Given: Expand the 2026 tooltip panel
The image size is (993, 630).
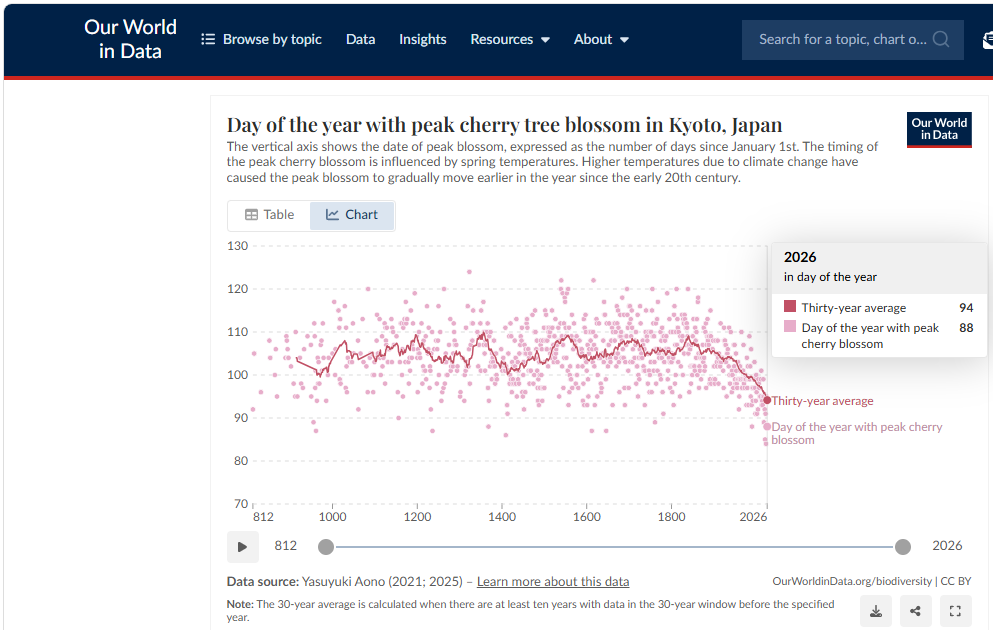Looking at the screenshot, I should (x=800, y=257).
